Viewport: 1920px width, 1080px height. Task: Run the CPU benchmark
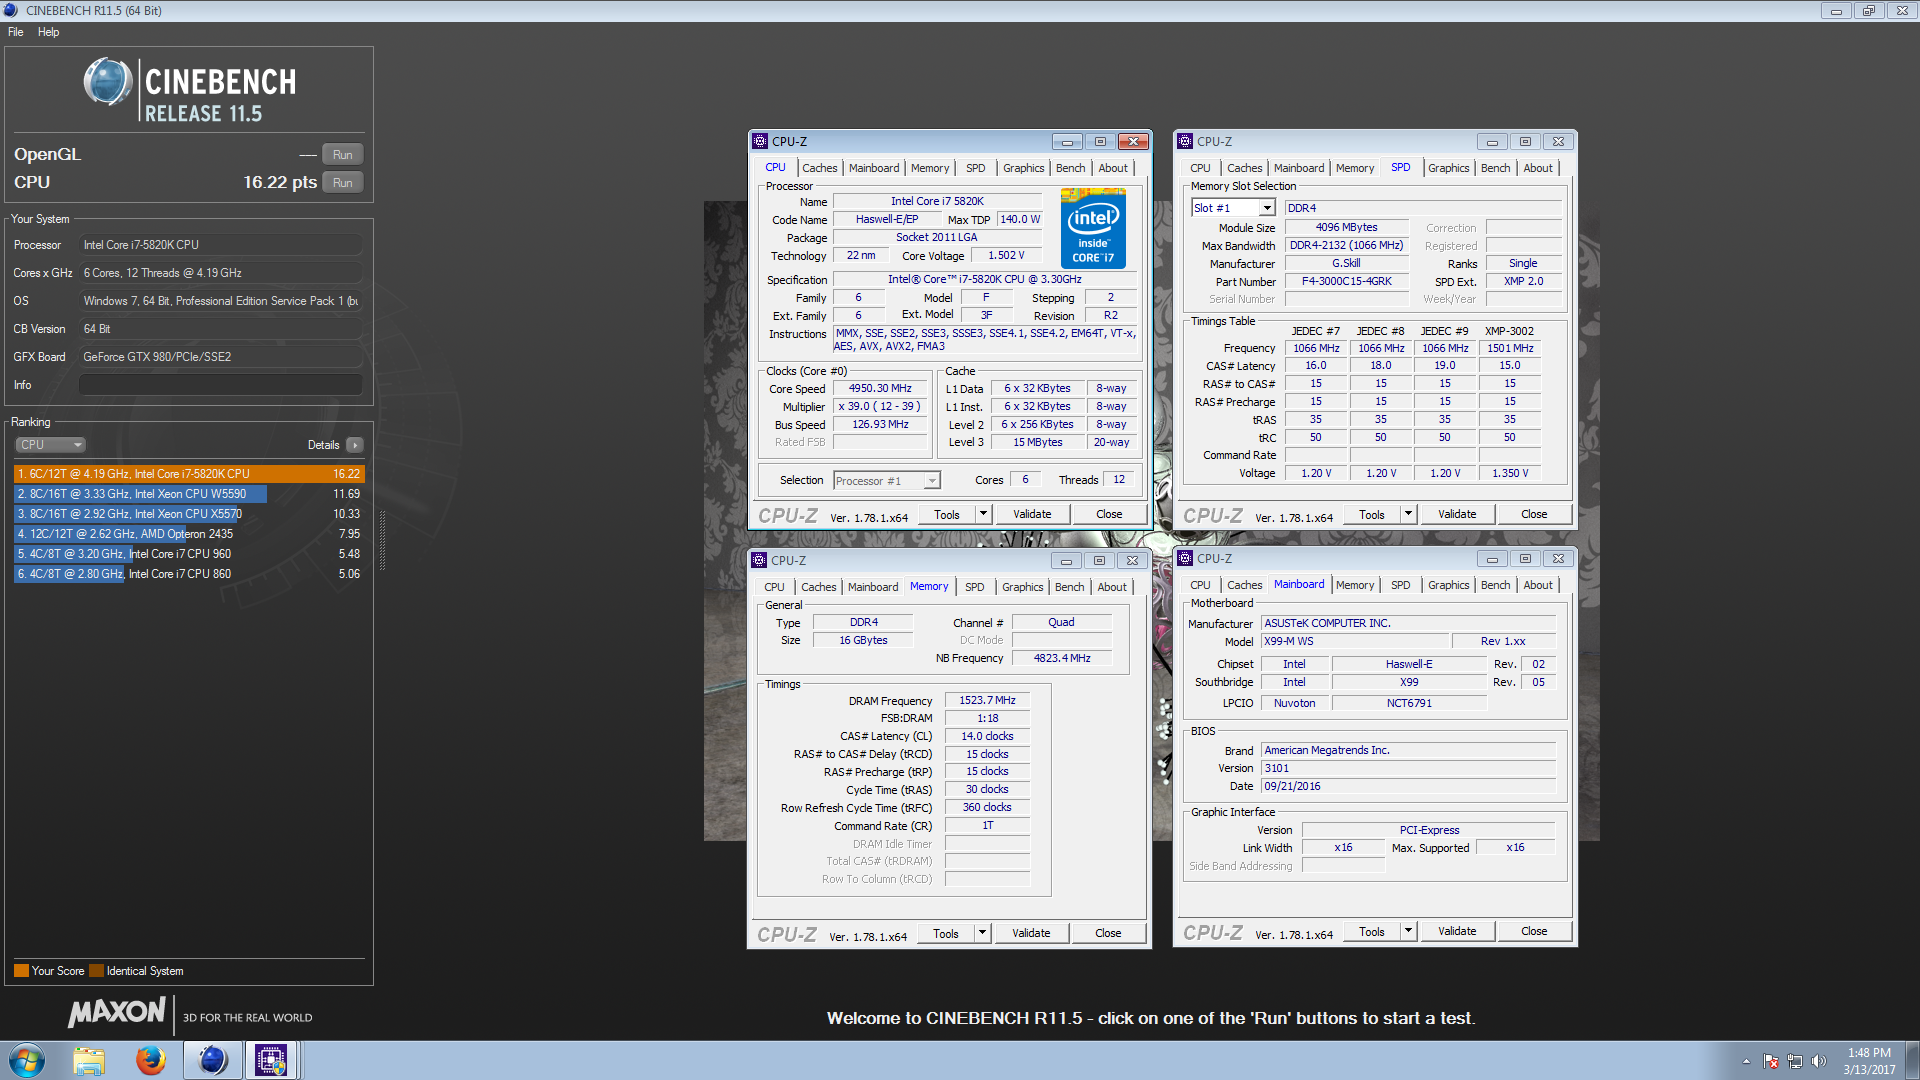point(342,183)
